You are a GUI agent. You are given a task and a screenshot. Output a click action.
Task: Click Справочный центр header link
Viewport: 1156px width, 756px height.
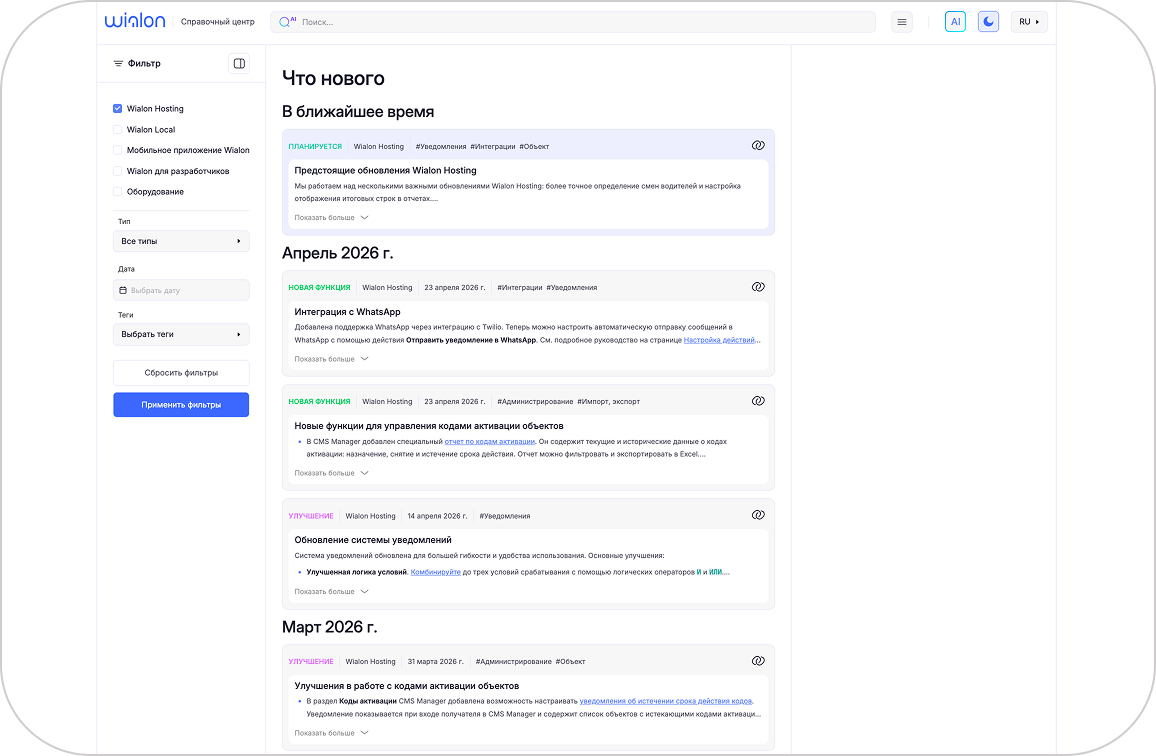[x=217, y=22]
